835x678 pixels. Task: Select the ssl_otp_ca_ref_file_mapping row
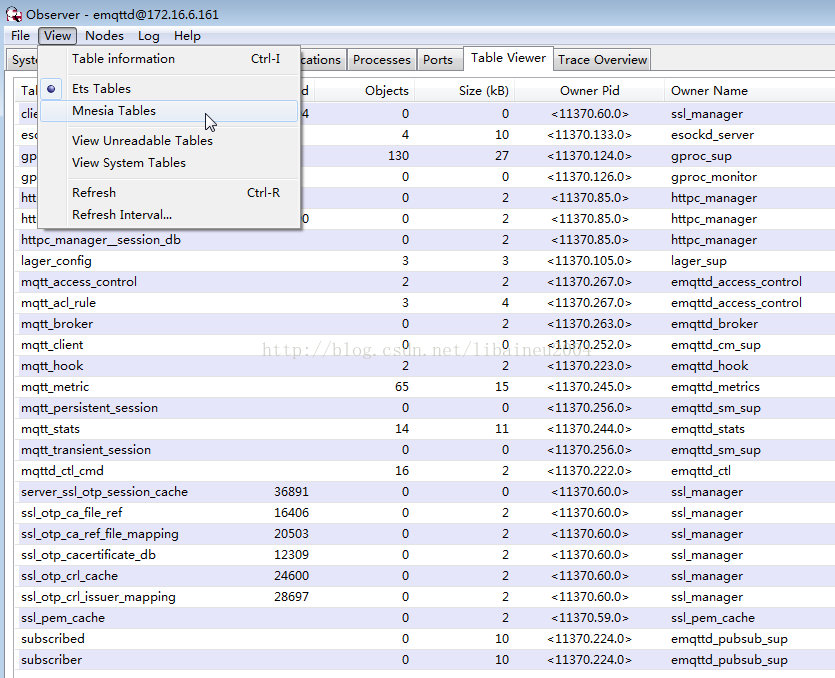tap(425, 534)
